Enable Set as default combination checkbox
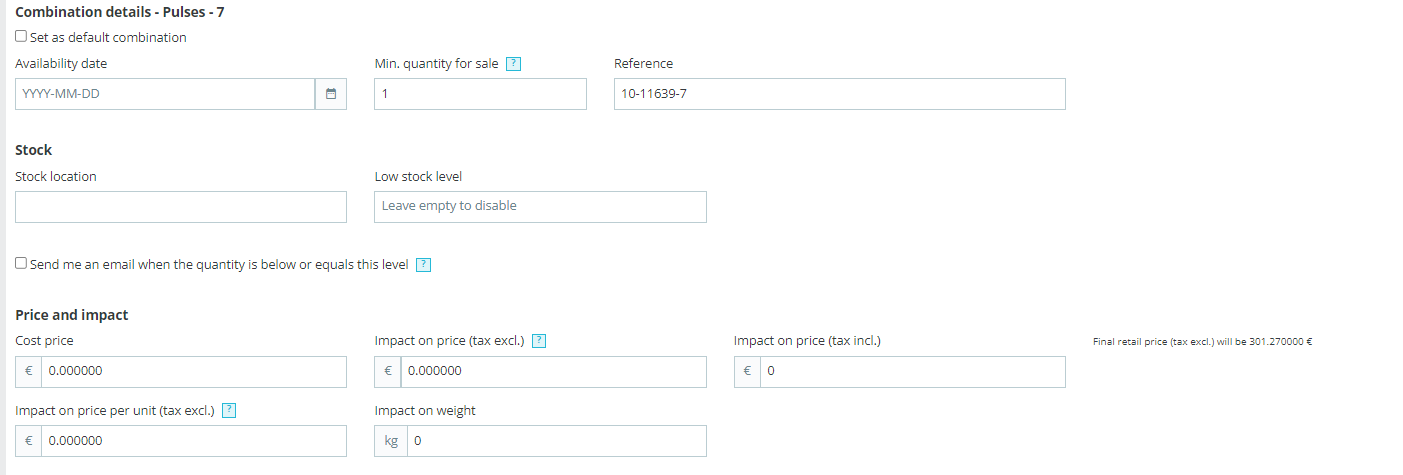This screenshot has width=1403, height=475. [21, 37]
